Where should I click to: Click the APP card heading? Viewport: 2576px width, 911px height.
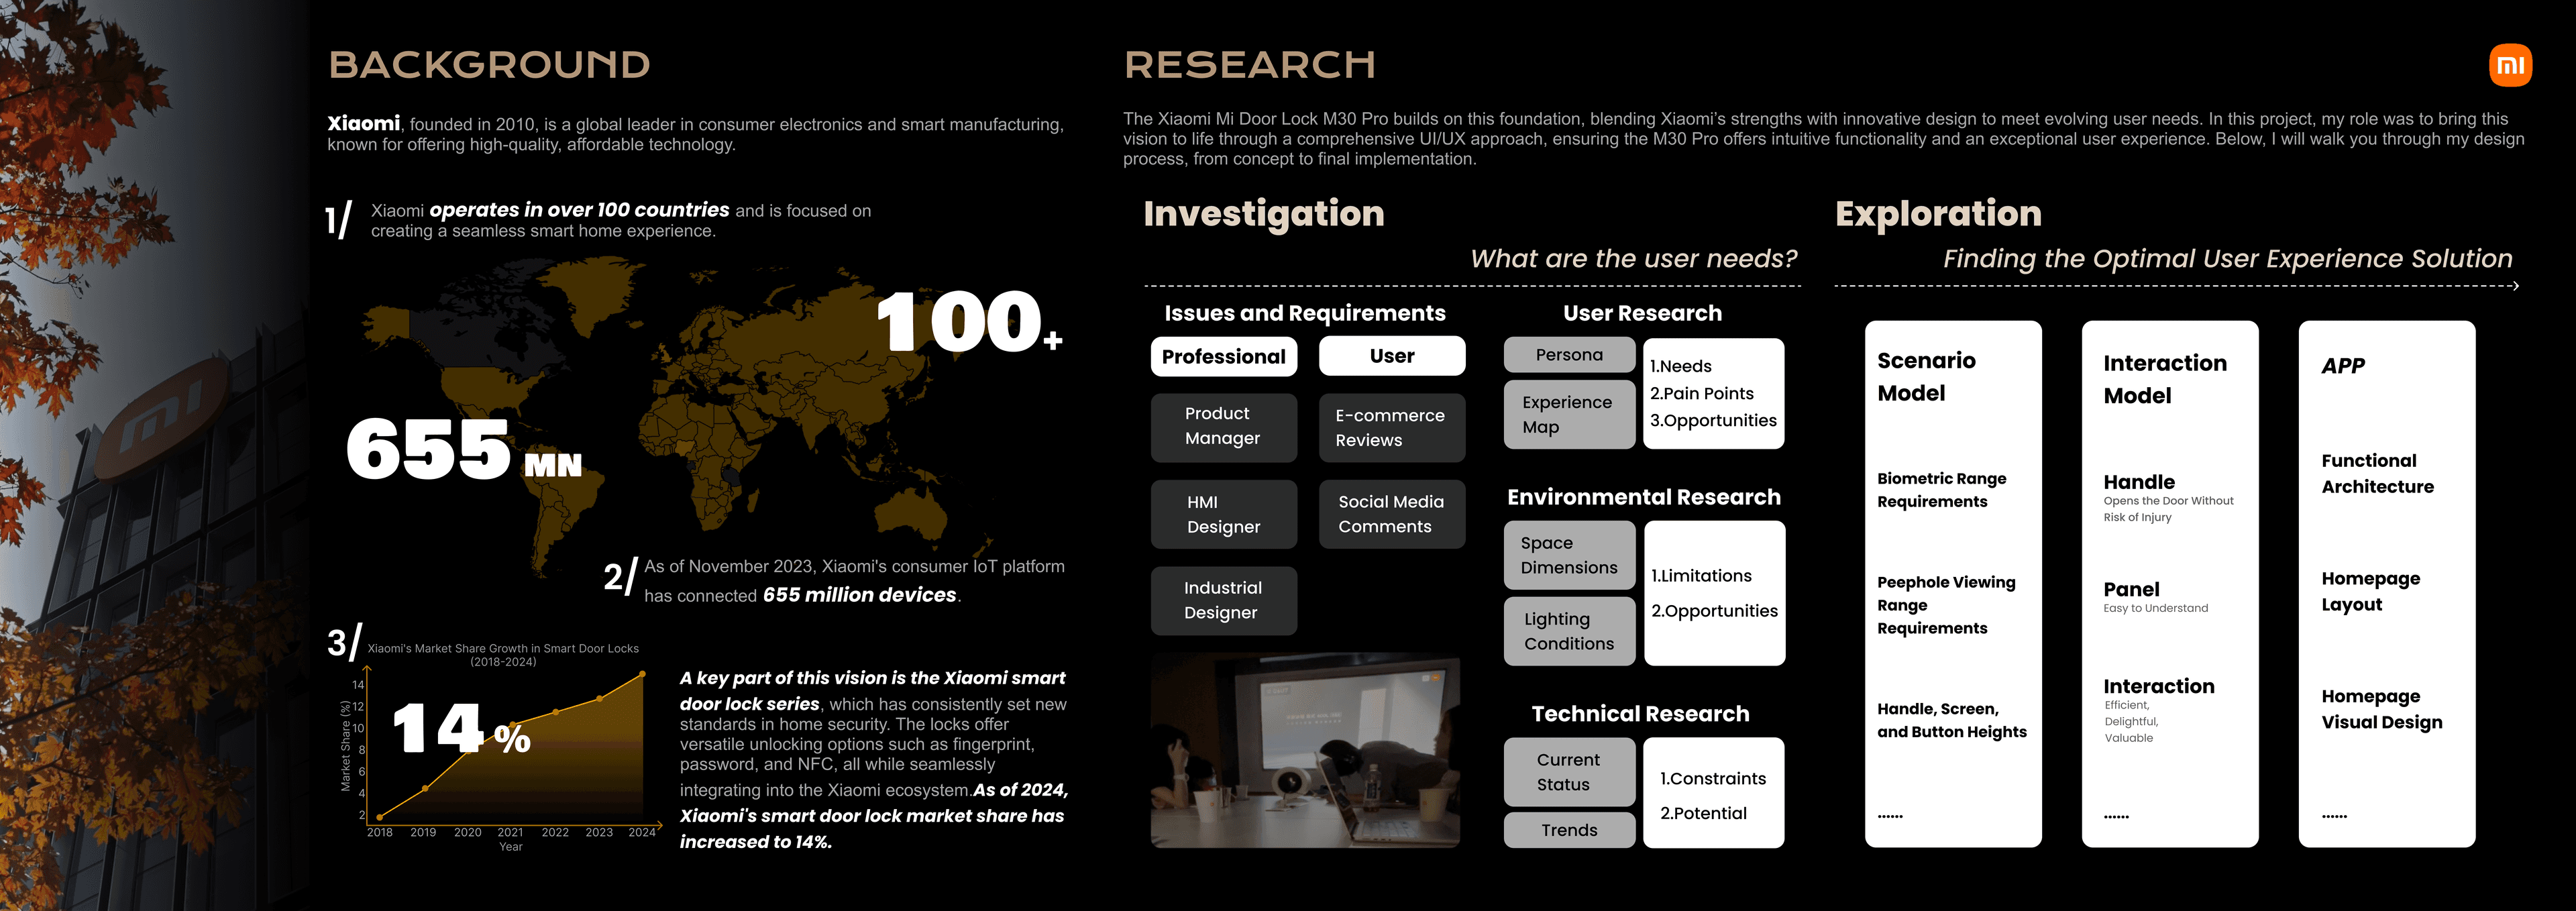click(x=2342, y=366)
